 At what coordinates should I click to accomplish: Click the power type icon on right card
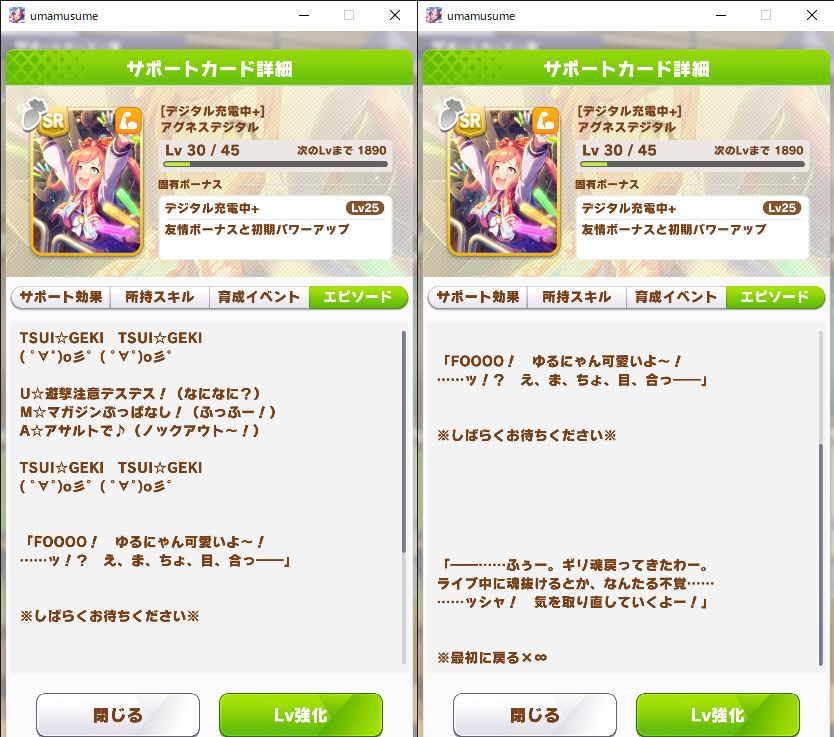[545, 120]
